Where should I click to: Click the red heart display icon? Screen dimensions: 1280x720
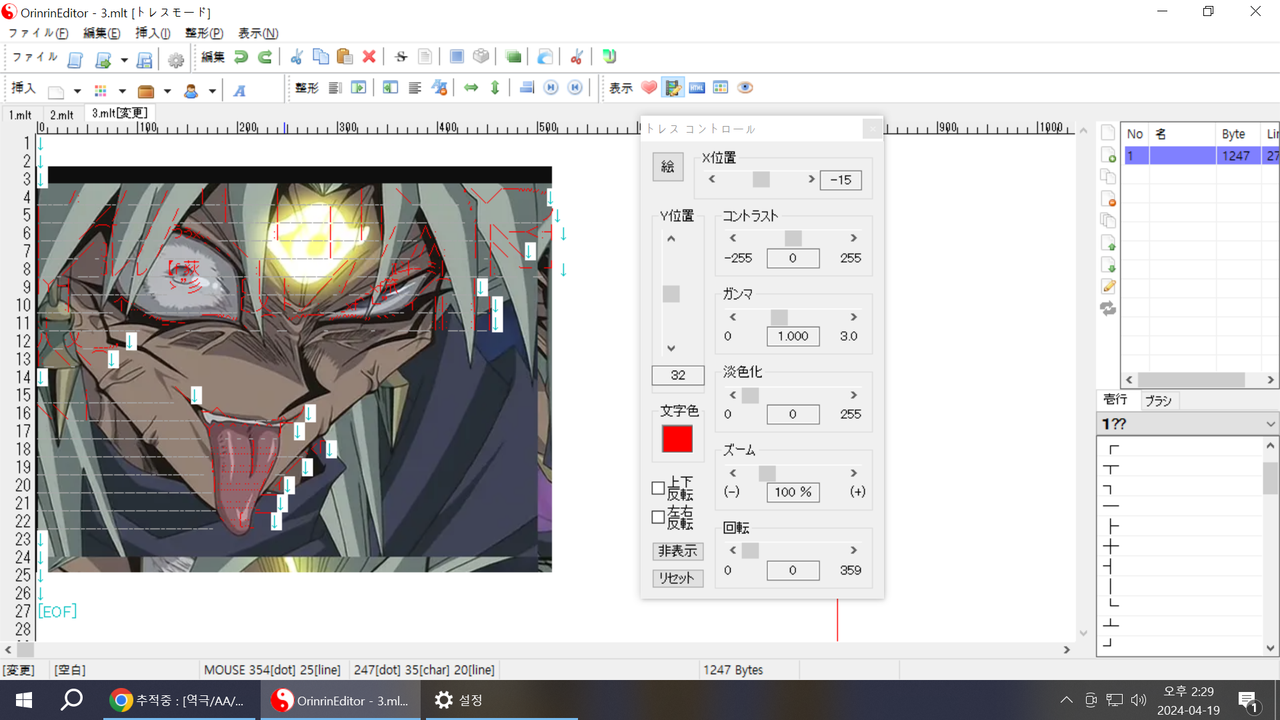point(649,88)
